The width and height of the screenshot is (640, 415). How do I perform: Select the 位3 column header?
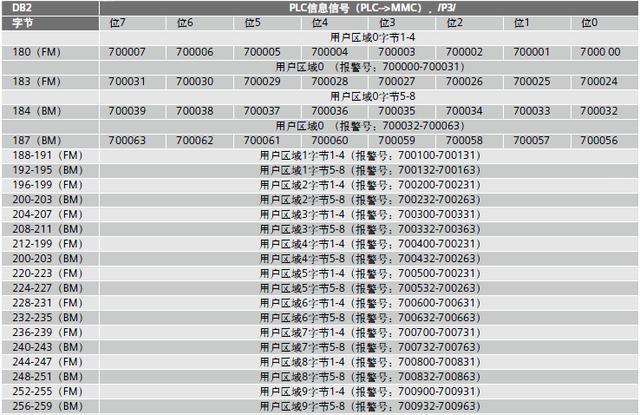[387, 23]
